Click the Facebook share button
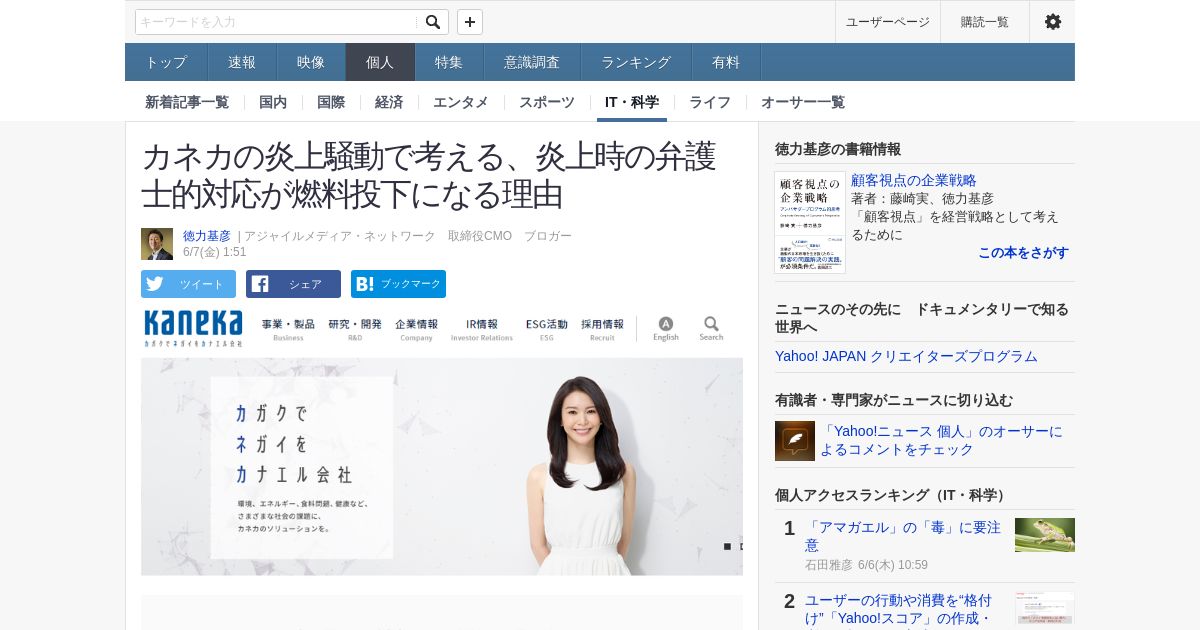 pyautogui.click(x=293, y=284)
